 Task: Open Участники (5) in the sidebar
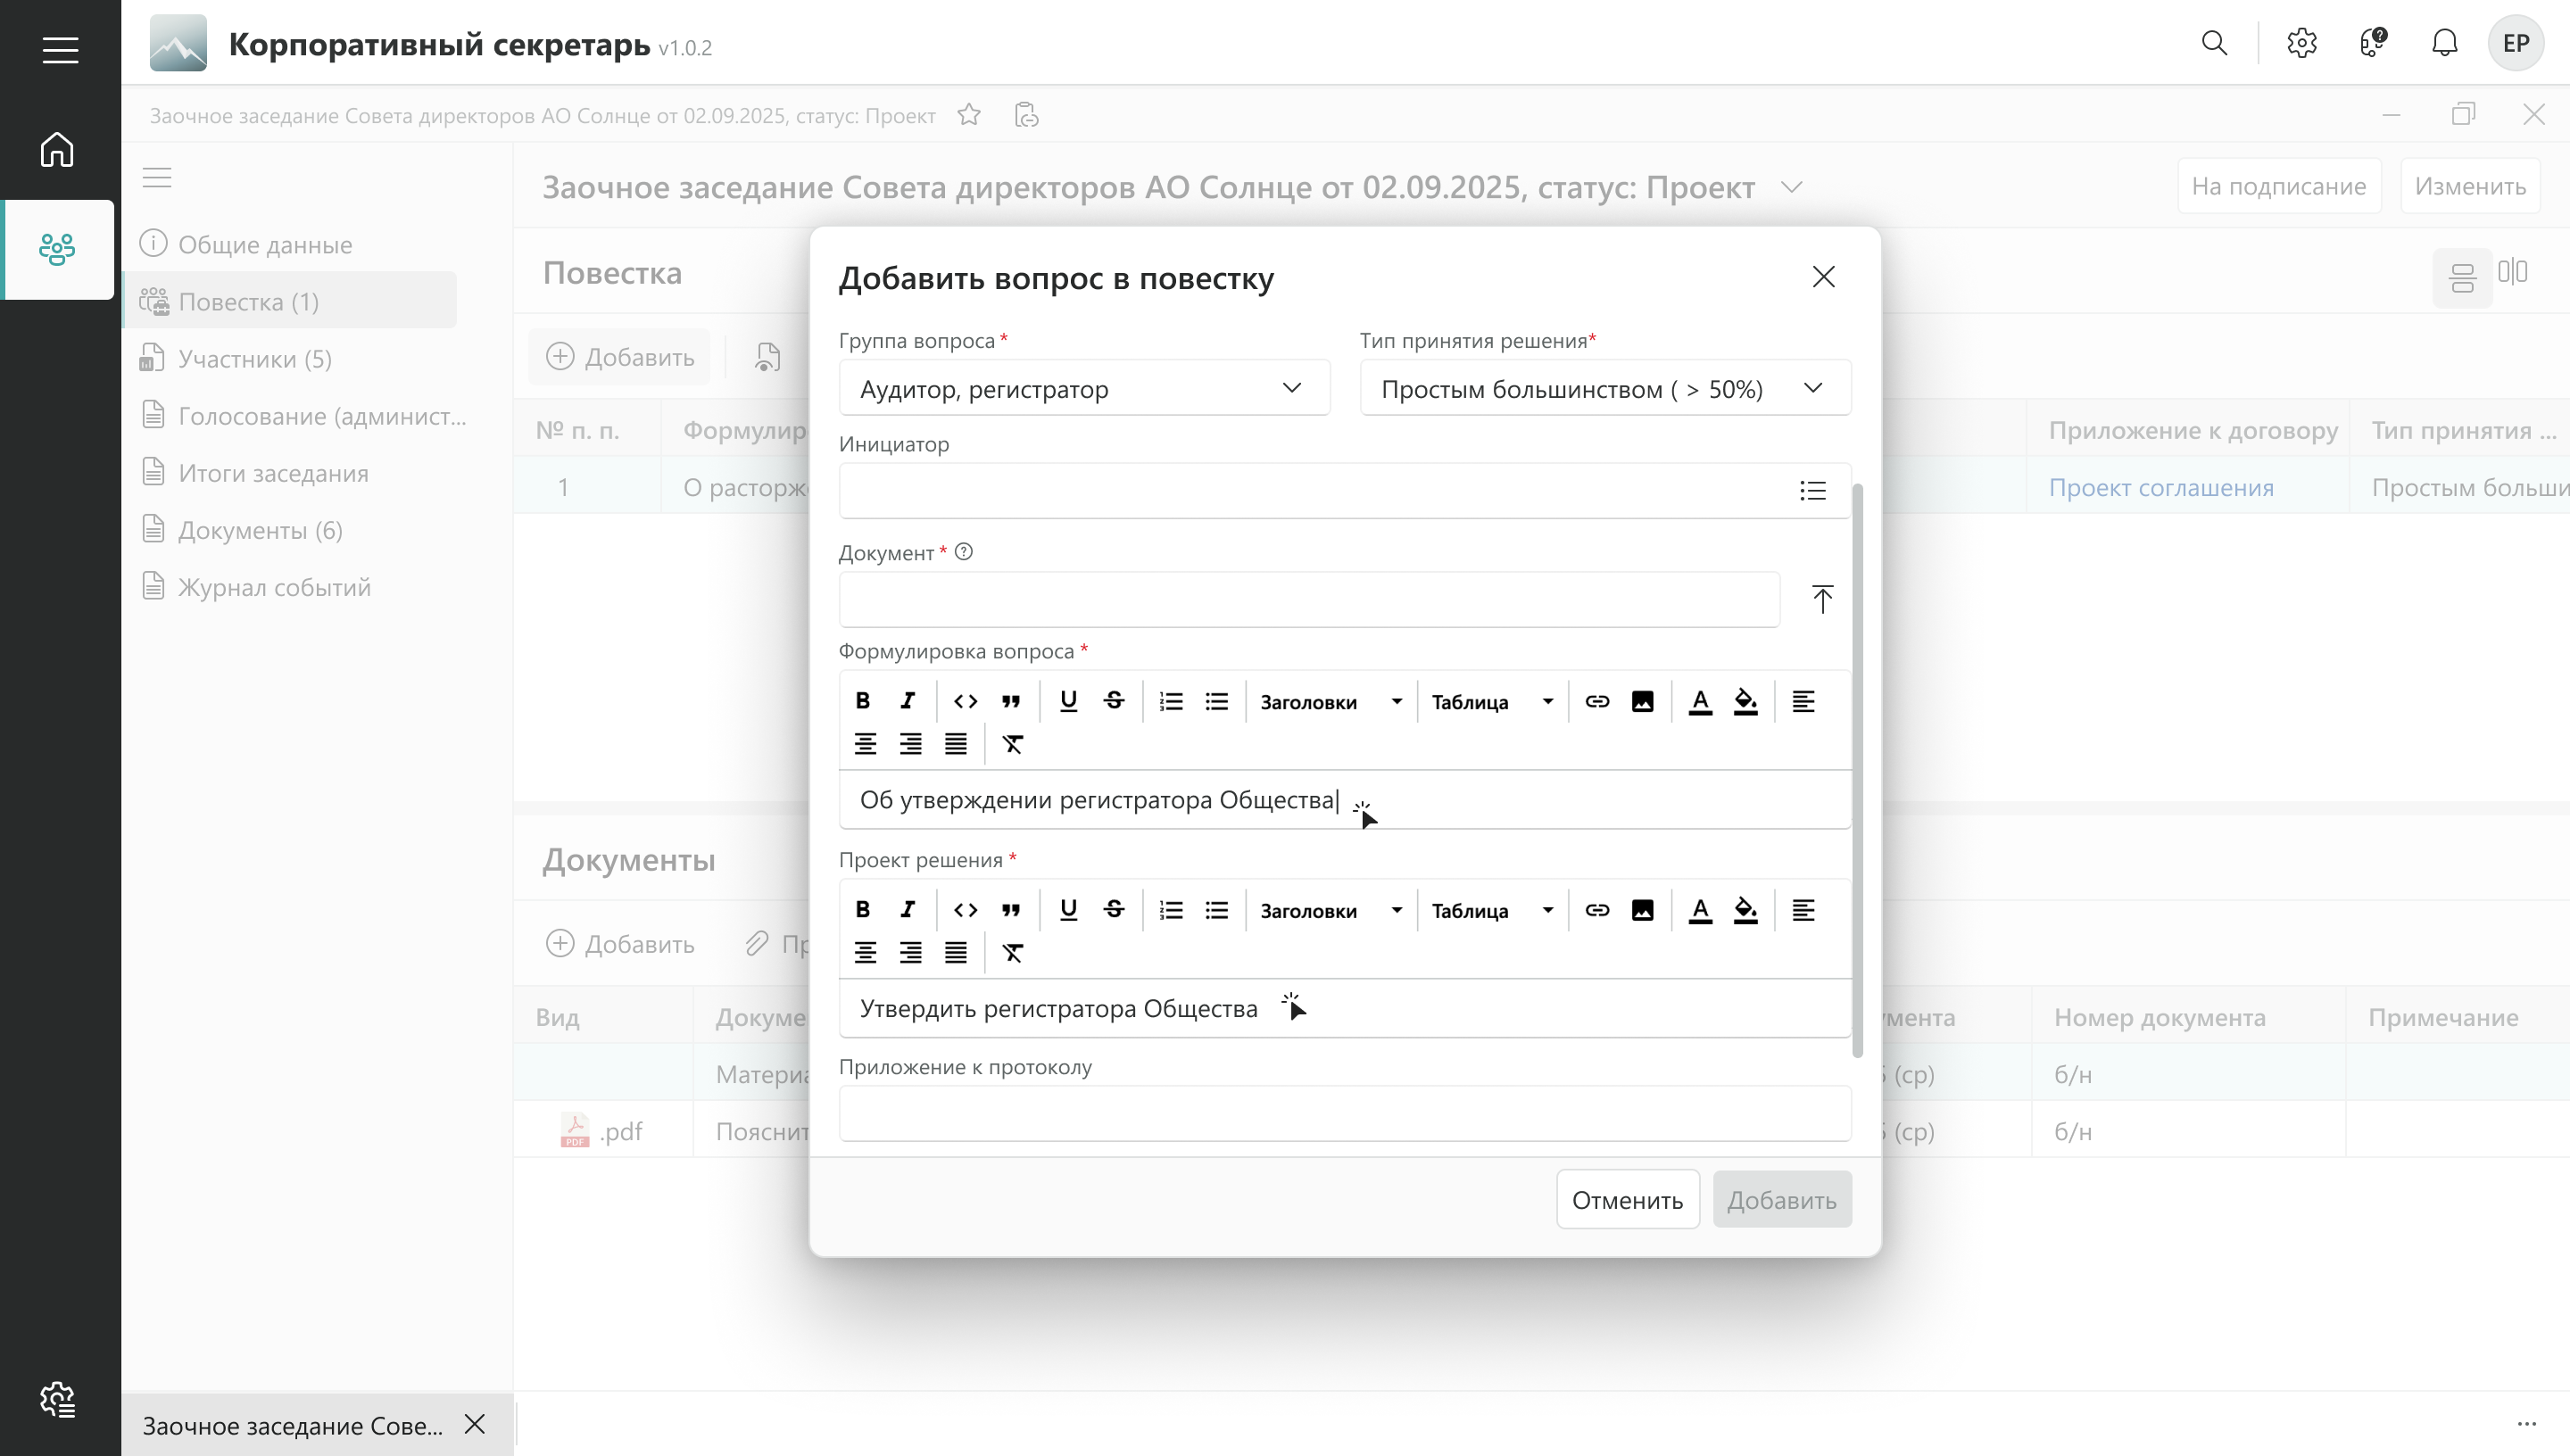tap(254, 359)
